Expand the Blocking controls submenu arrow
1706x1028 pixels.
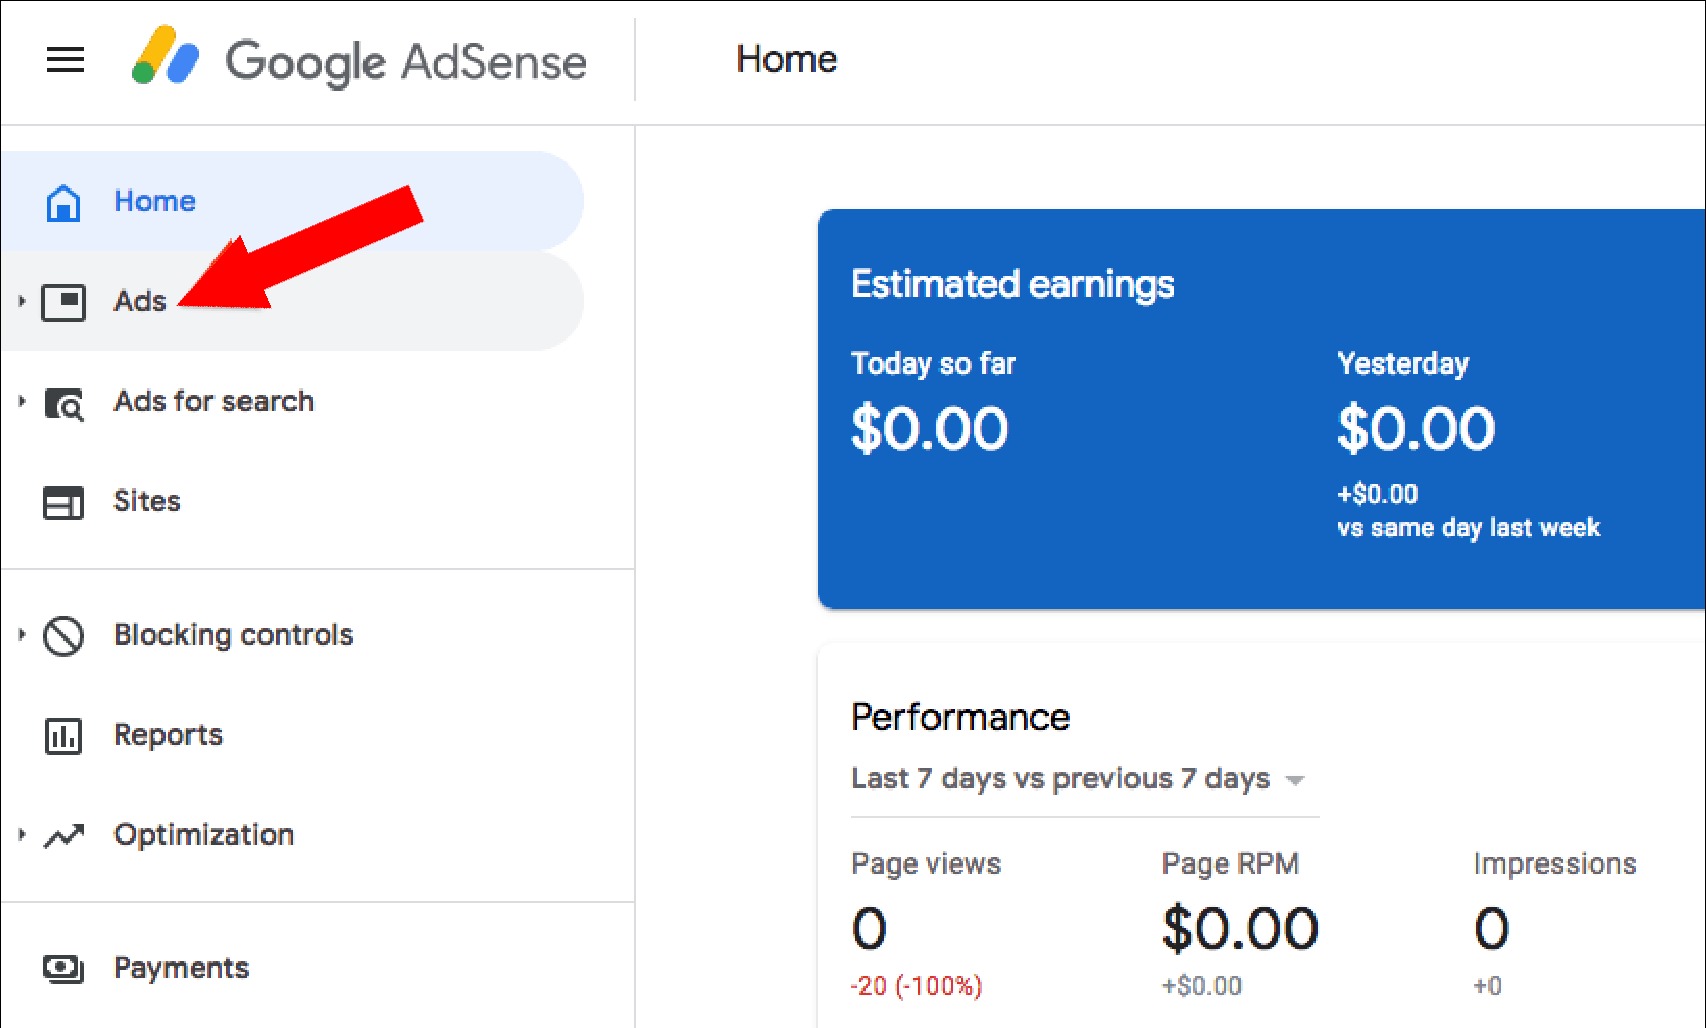(x=21, y=634)
